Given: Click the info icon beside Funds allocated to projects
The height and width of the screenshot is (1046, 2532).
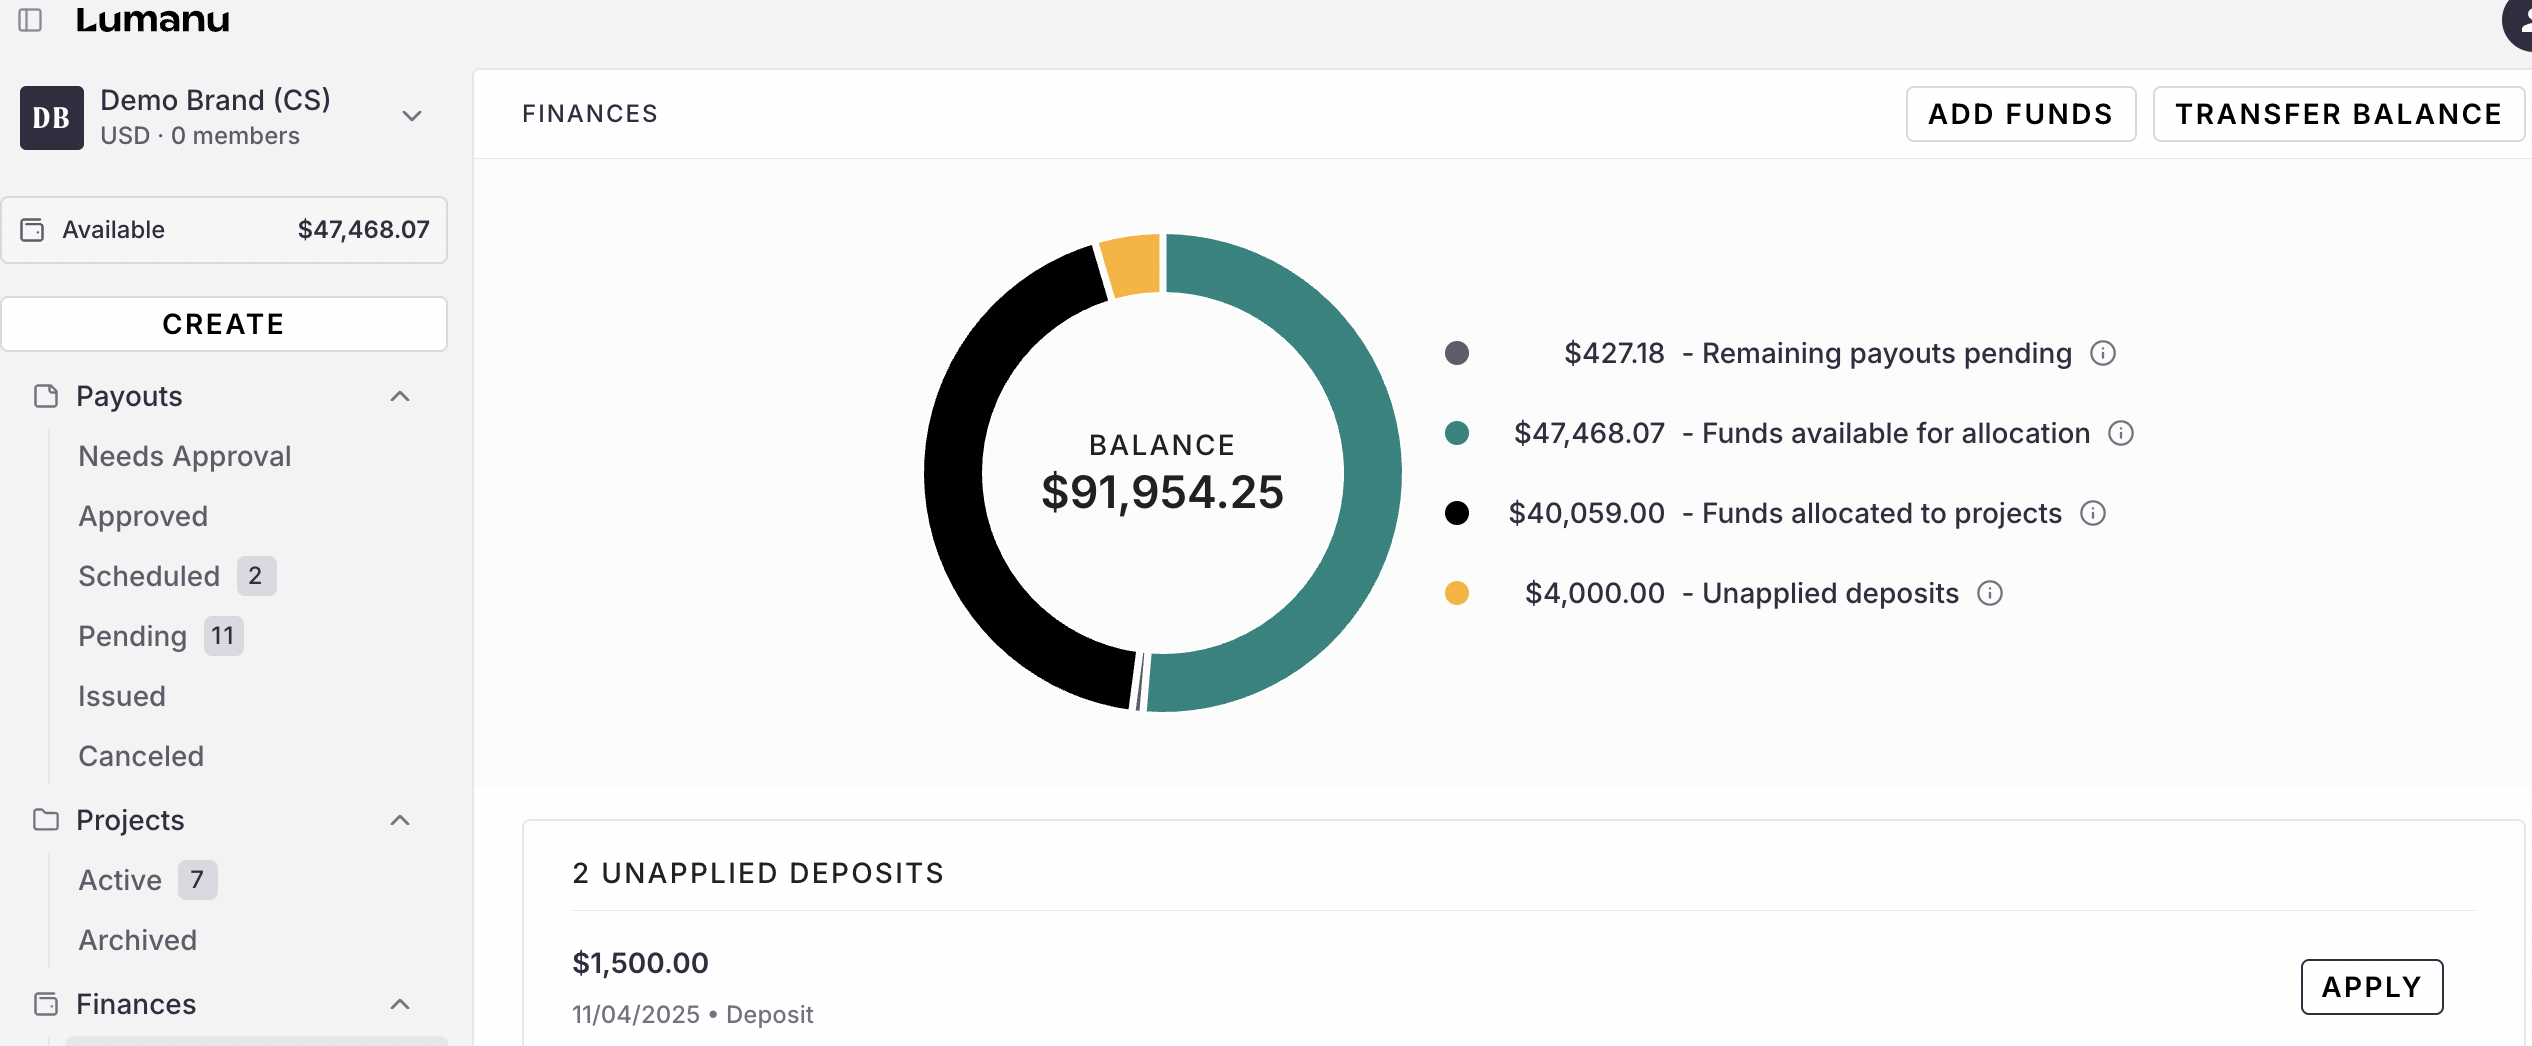Looking at the screenshot, I should [2093, 513].
